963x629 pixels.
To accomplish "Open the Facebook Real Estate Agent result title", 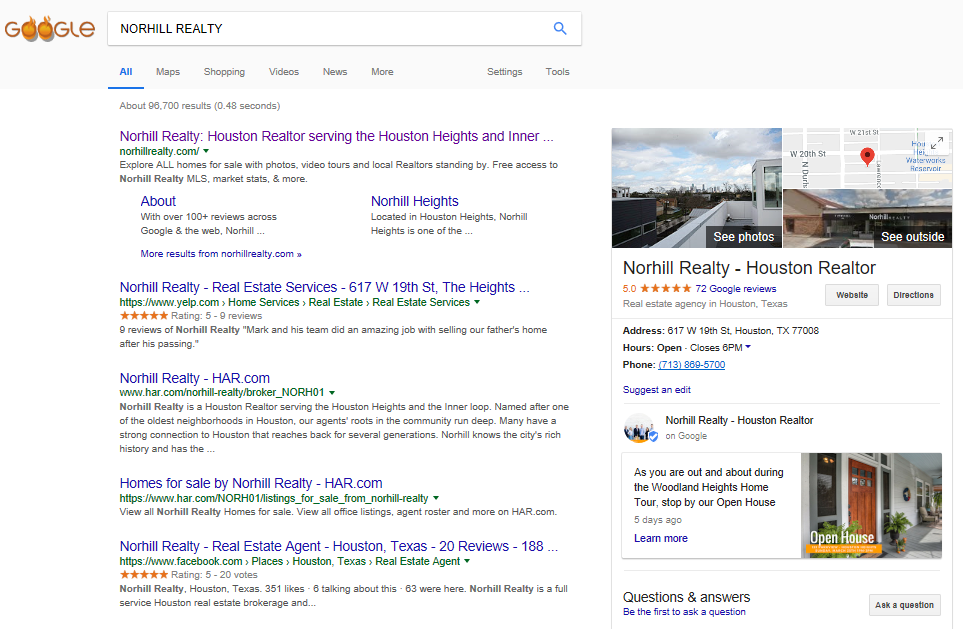I will point(338,546).
